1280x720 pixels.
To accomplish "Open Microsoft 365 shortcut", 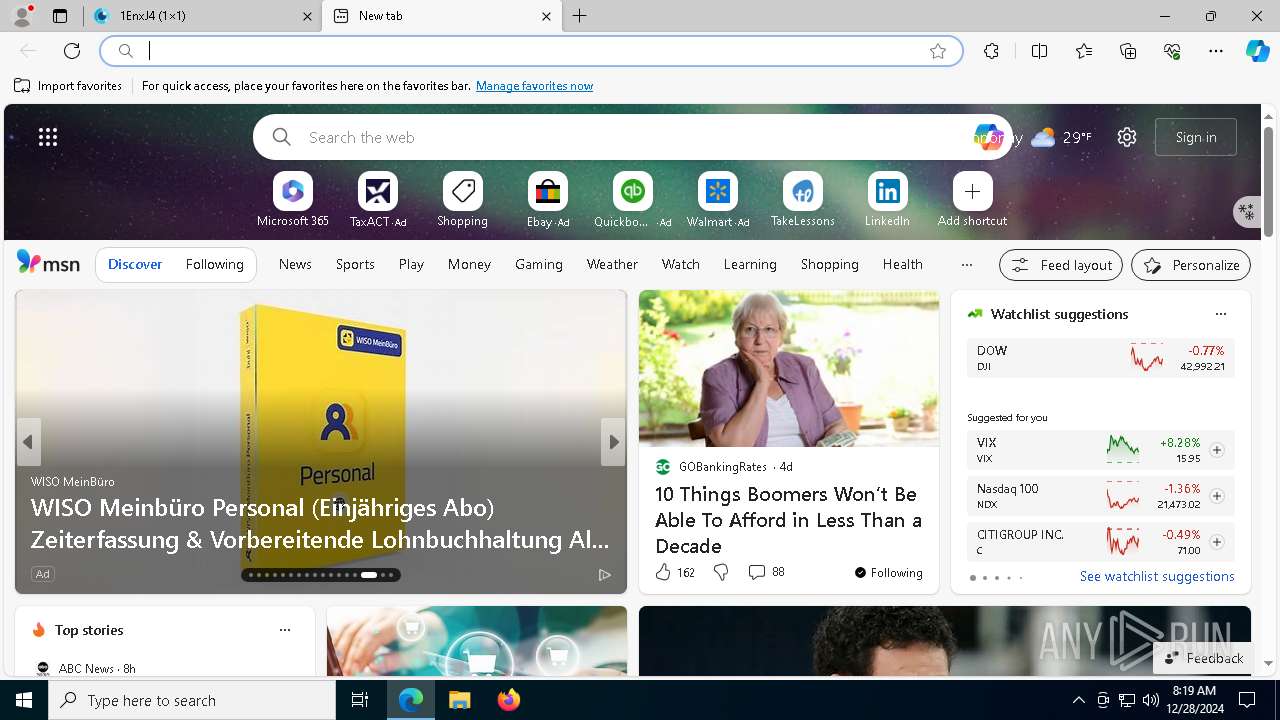I will click(x=292, y=199).
